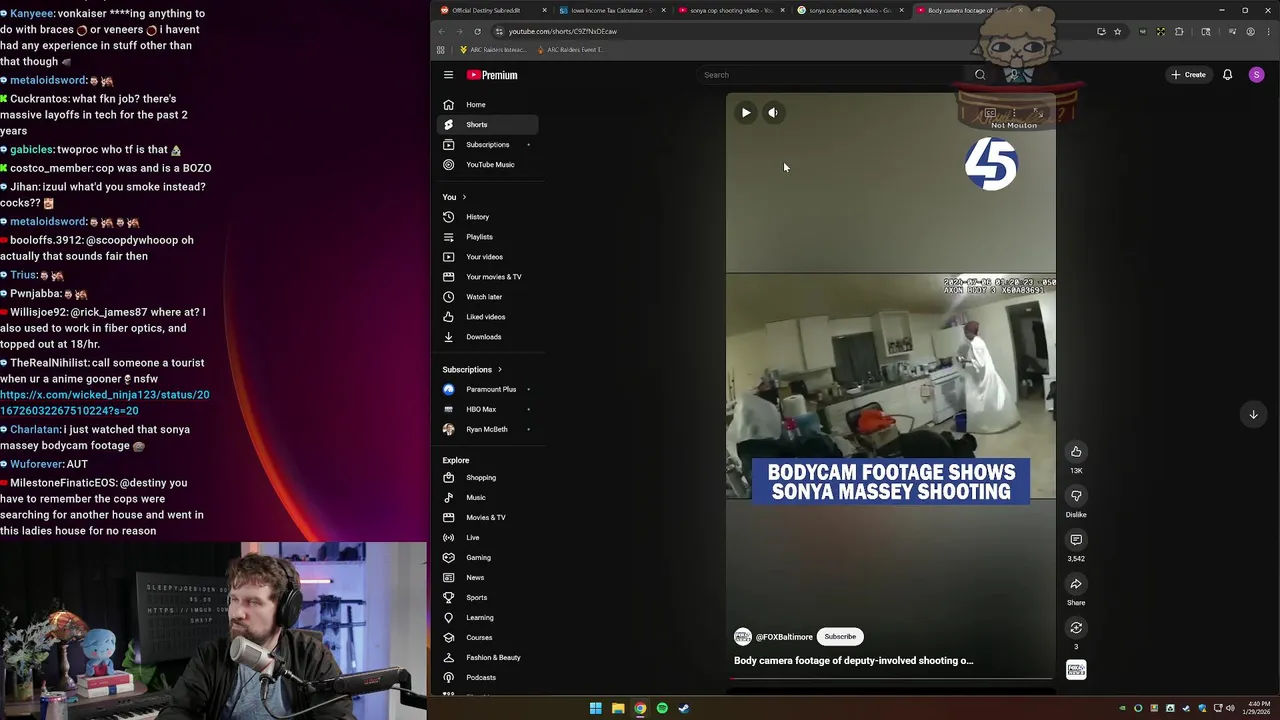Subscribe to the @FOXBaltimore channel
This screenshot has height=720, width=1280.
(x=840, y=637)
